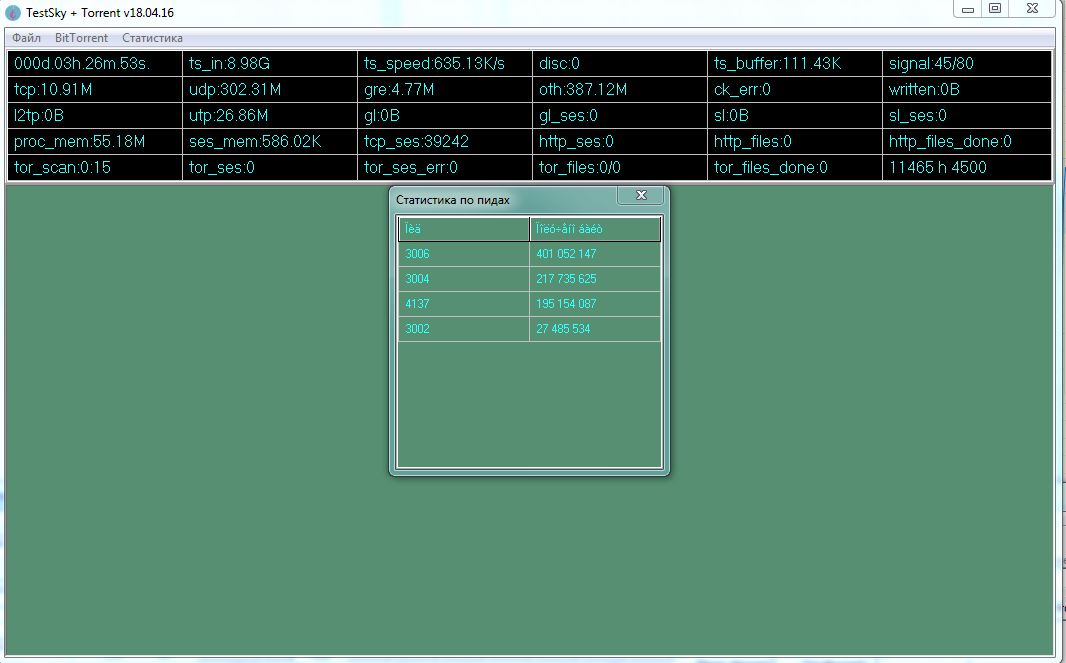This screenshot has width=1066, height=663.
Task: Open the Файл menu
Action: click(x=26, y=38)
